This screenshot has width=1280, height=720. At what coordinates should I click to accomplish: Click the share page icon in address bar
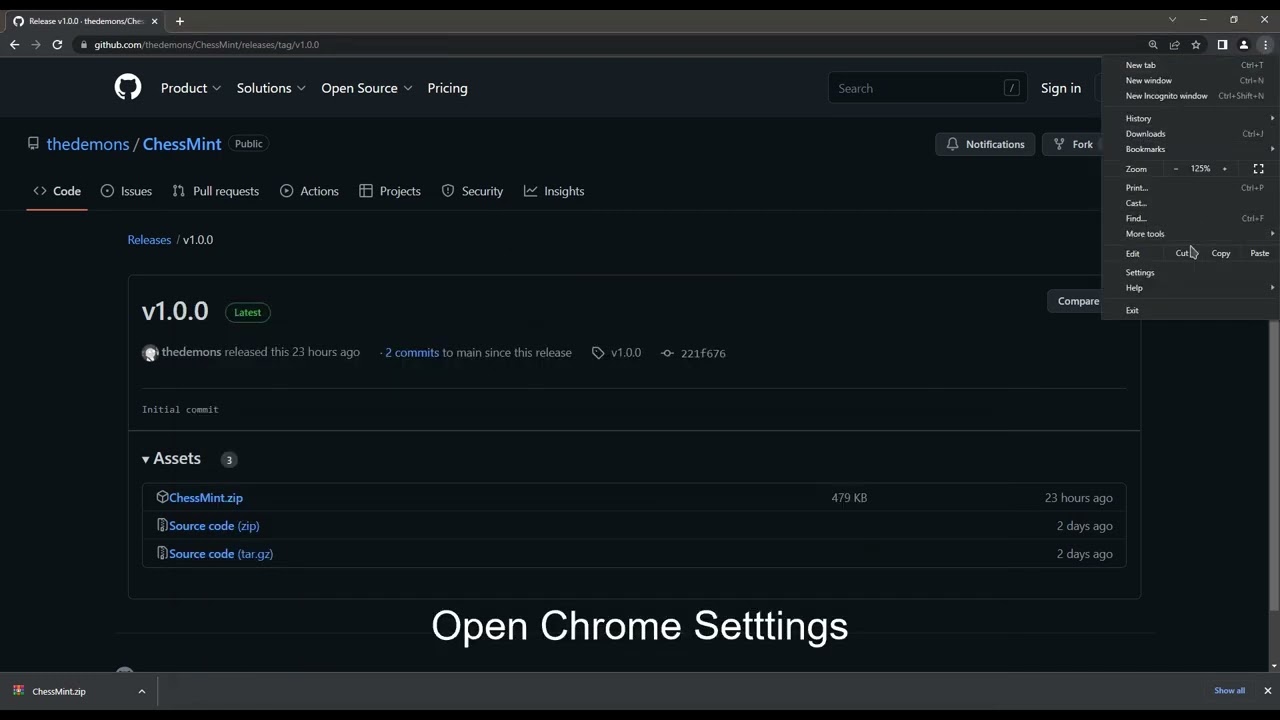1175,45
